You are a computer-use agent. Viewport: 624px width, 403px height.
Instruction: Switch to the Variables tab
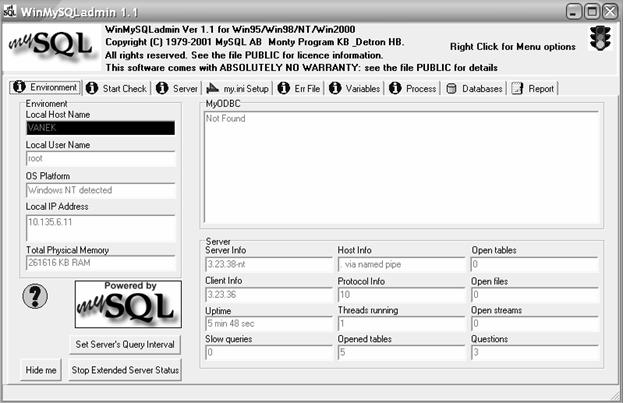click(x=355, y=88)
